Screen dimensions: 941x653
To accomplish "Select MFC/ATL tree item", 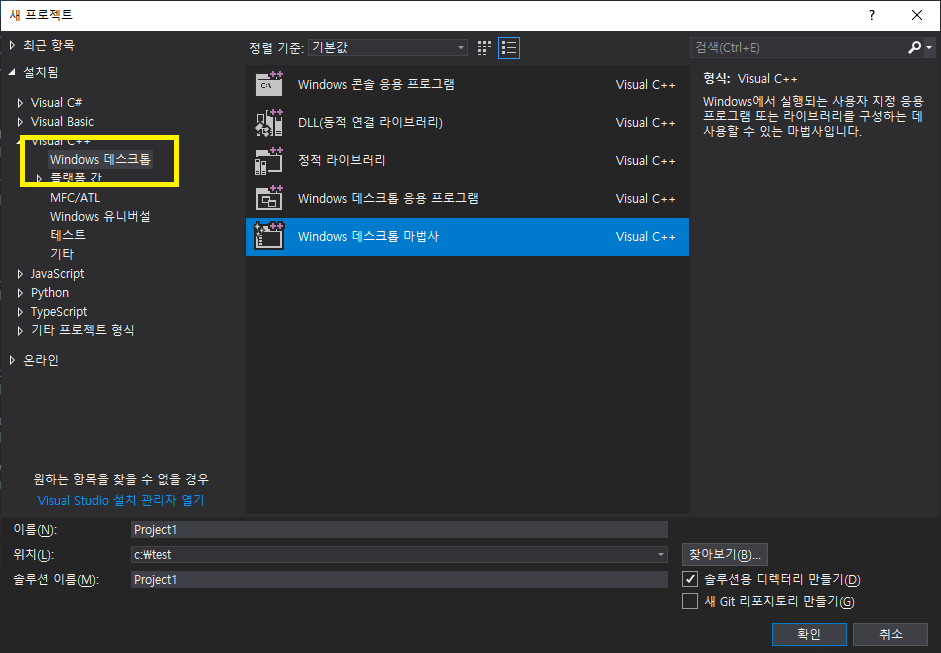I will 75,197.
